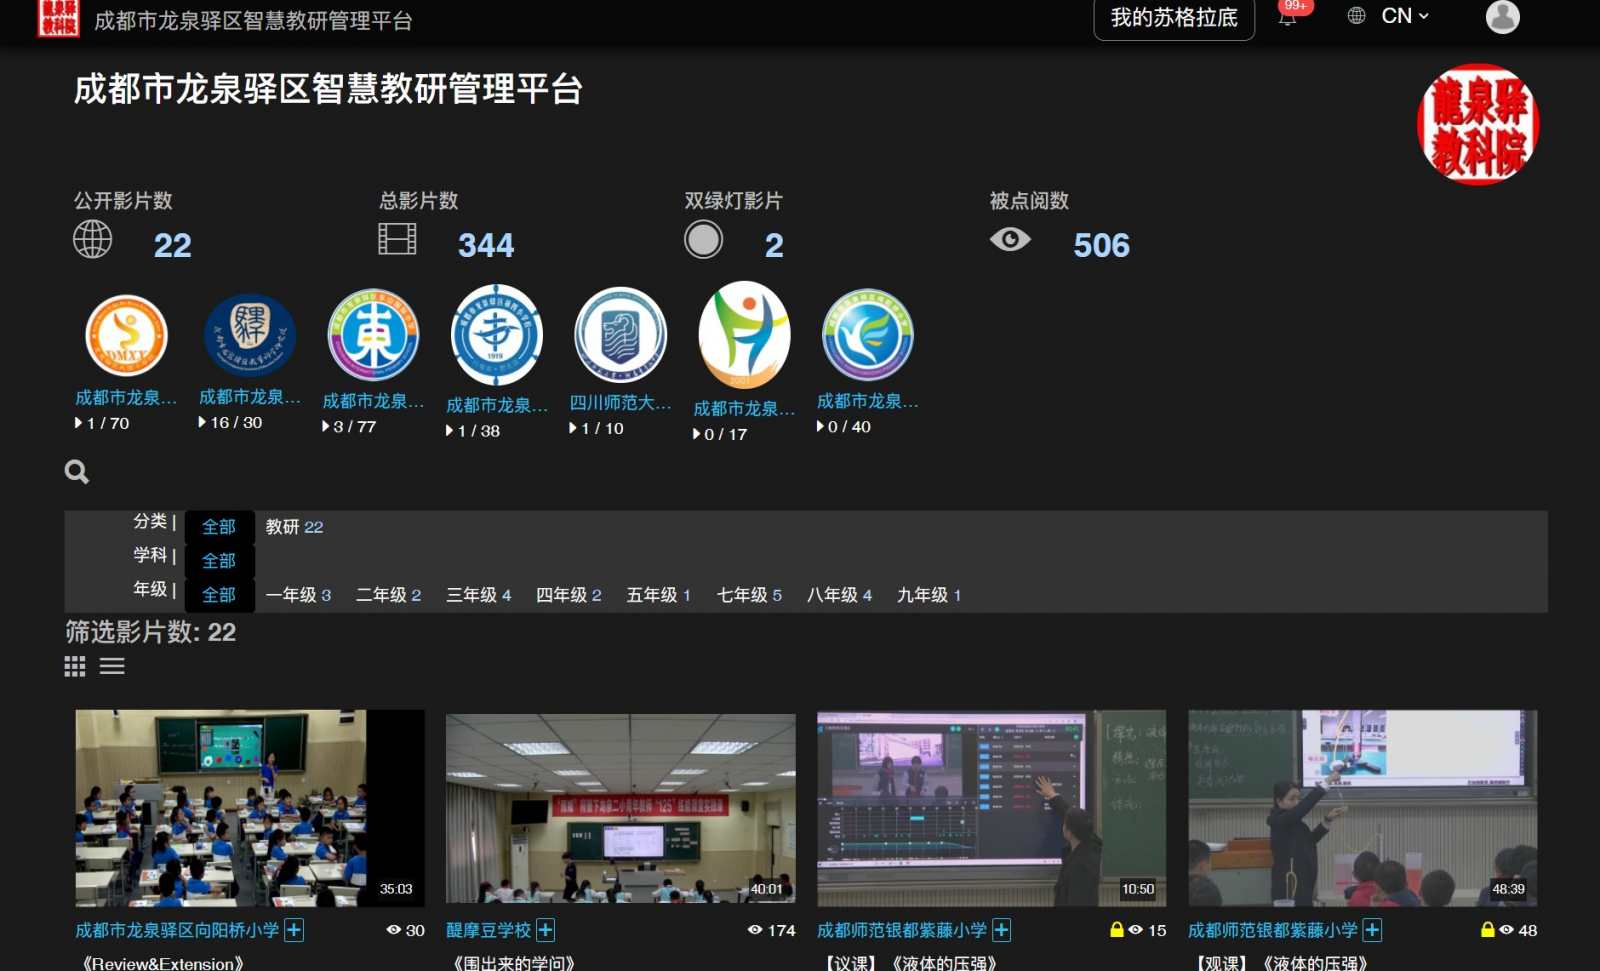This screenshot has height=971, width=1600.
Task: Click the 四川师范大 school logo
Action: pyautogui.click(x=620, y=335)
